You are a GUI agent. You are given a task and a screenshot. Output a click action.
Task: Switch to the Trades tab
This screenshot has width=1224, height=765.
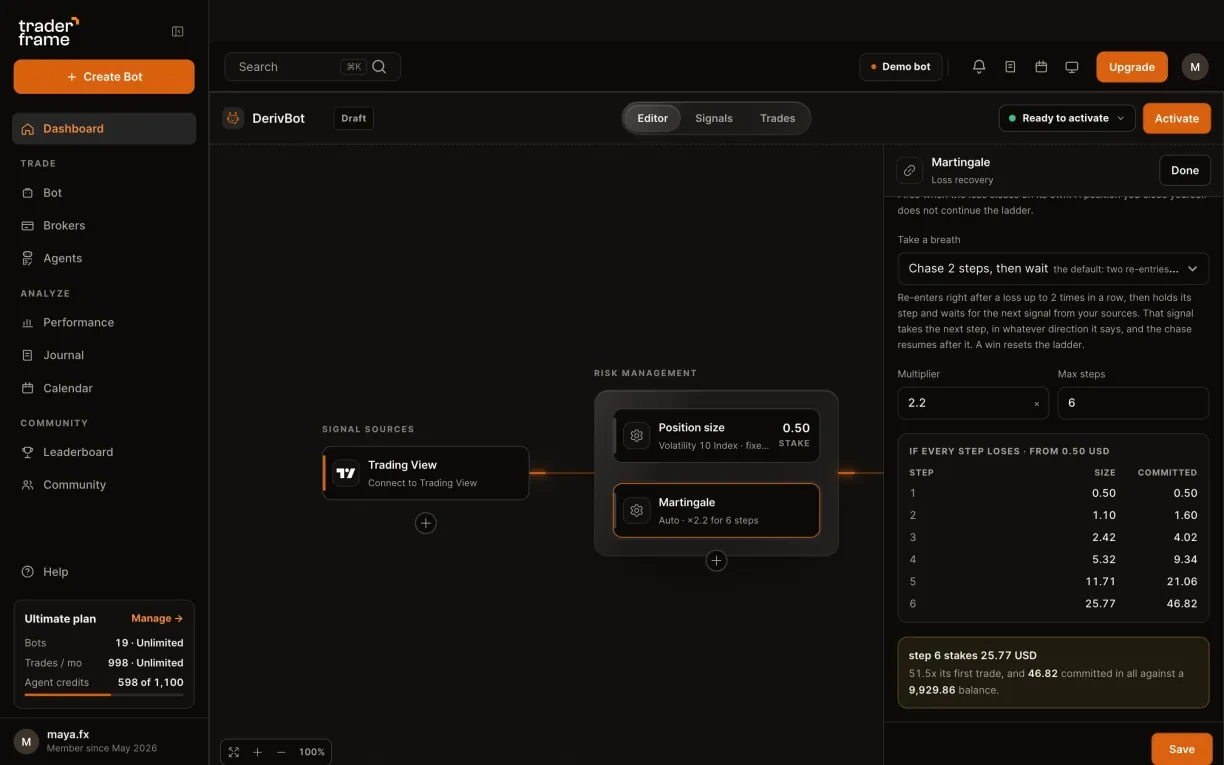pos(778,118)
